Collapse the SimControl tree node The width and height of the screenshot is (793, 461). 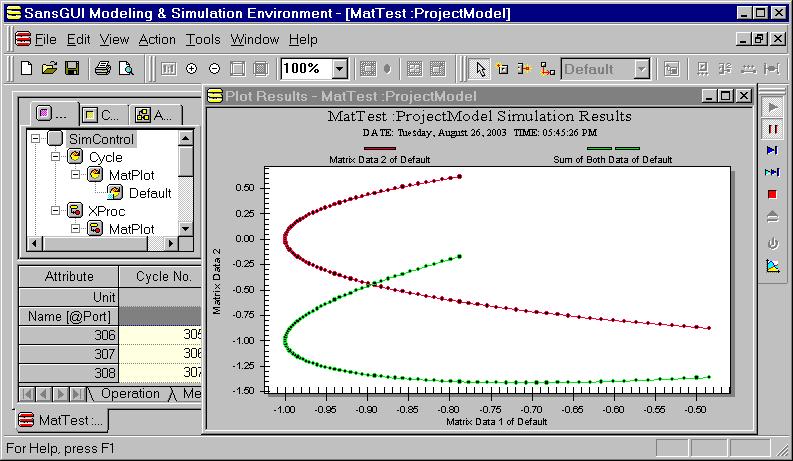pyautogui.click(x=35, y=138)
